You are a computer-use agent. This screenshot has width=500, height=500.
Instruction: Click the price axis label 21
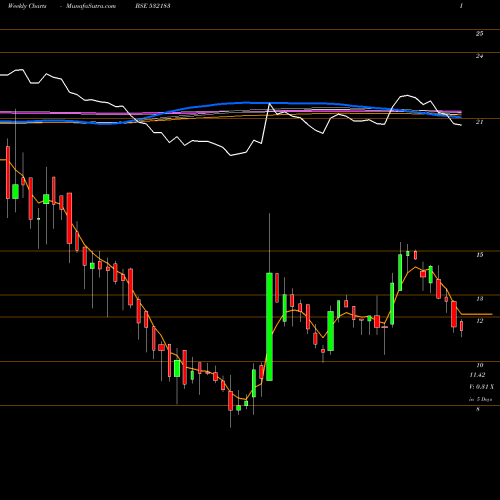(479, 122)
